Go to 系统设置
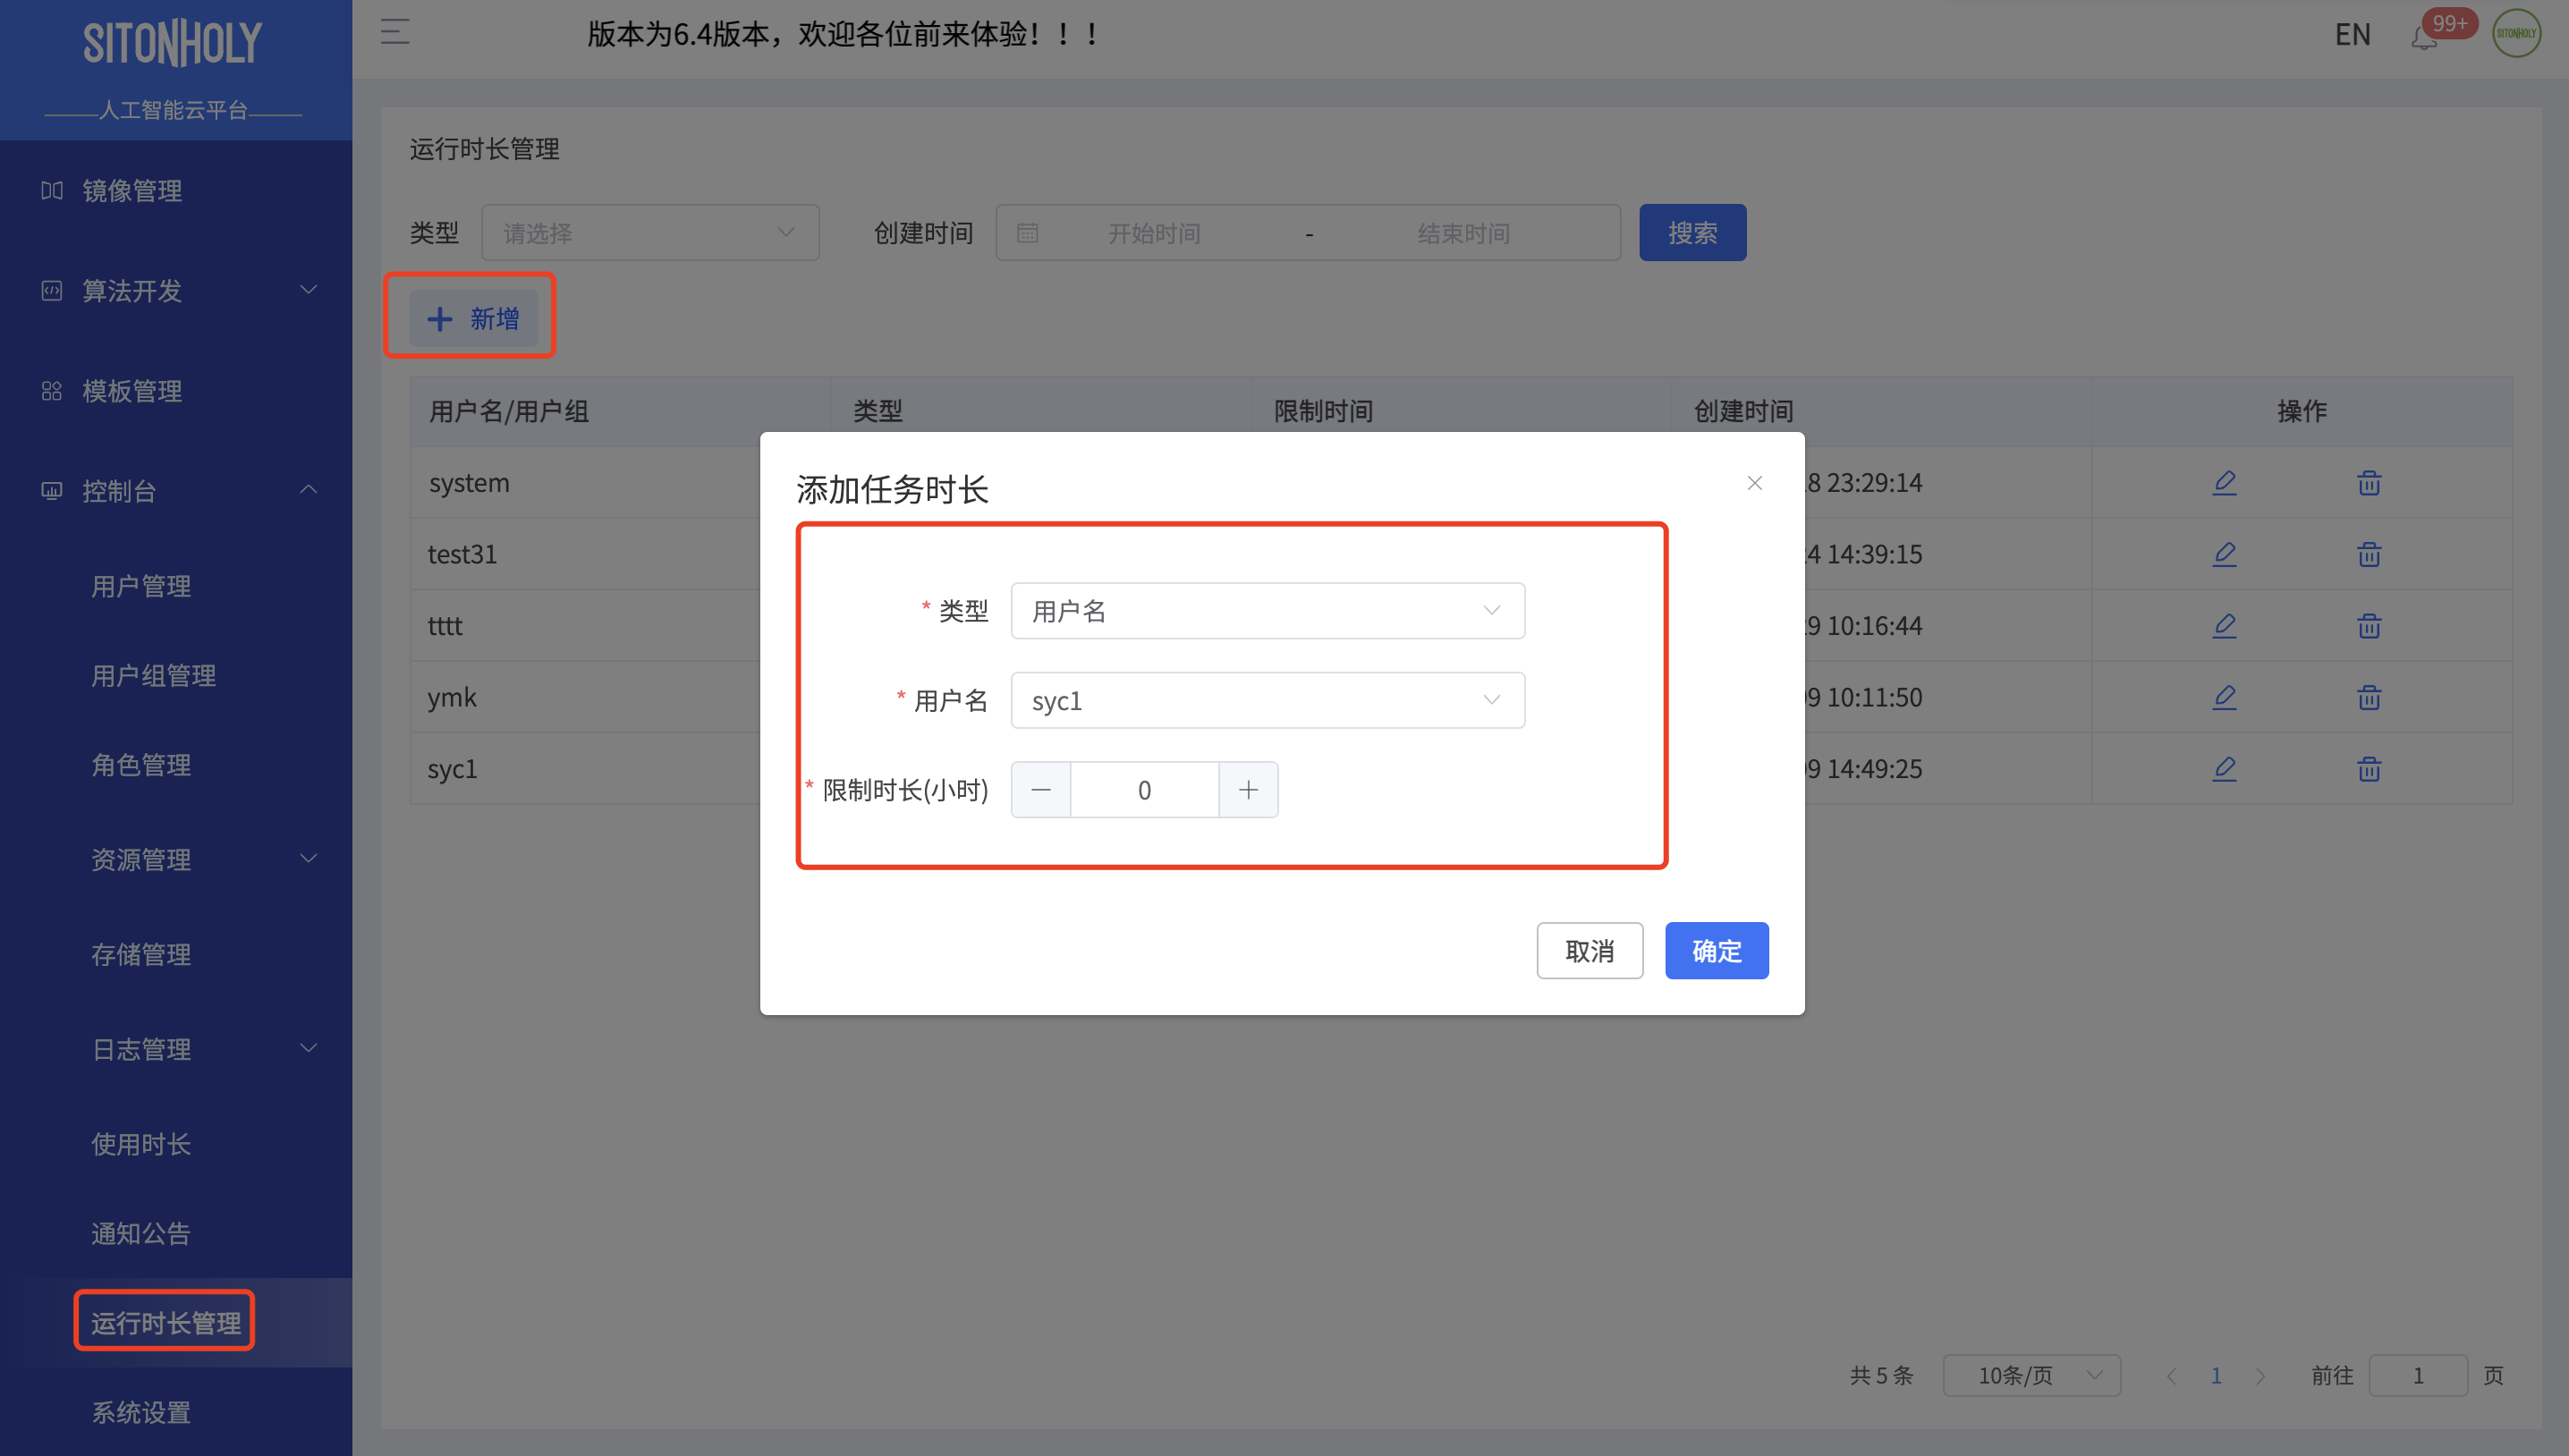Screen dimensions: 2569x1456 pos(141,1412)
